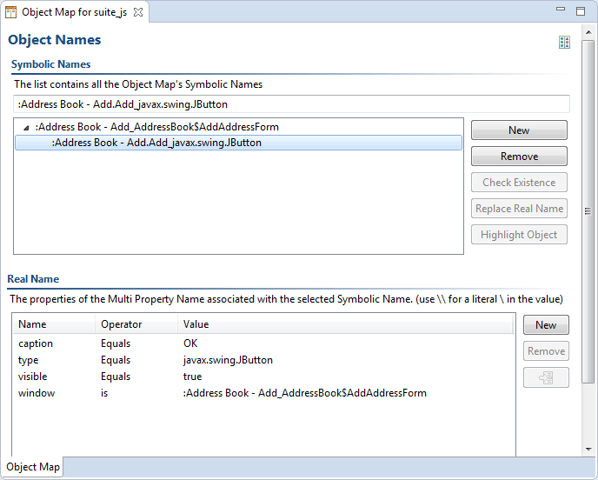This screenshot has width=598, height=480.
Task: Select the Object Map for suite_js tab
Action: point(74,12)
